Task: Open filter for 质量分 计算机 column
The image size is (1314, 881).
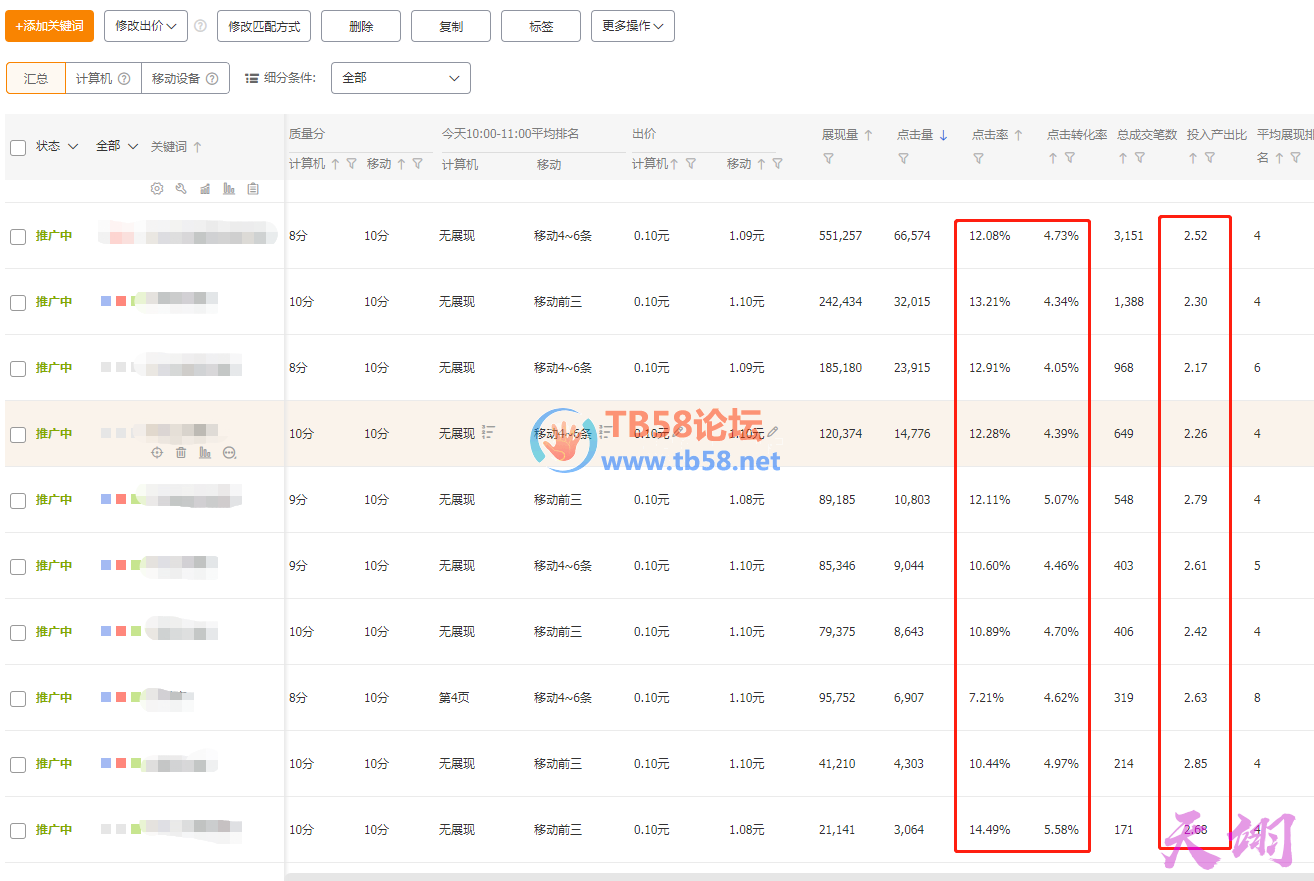Action: click(351, 163)
